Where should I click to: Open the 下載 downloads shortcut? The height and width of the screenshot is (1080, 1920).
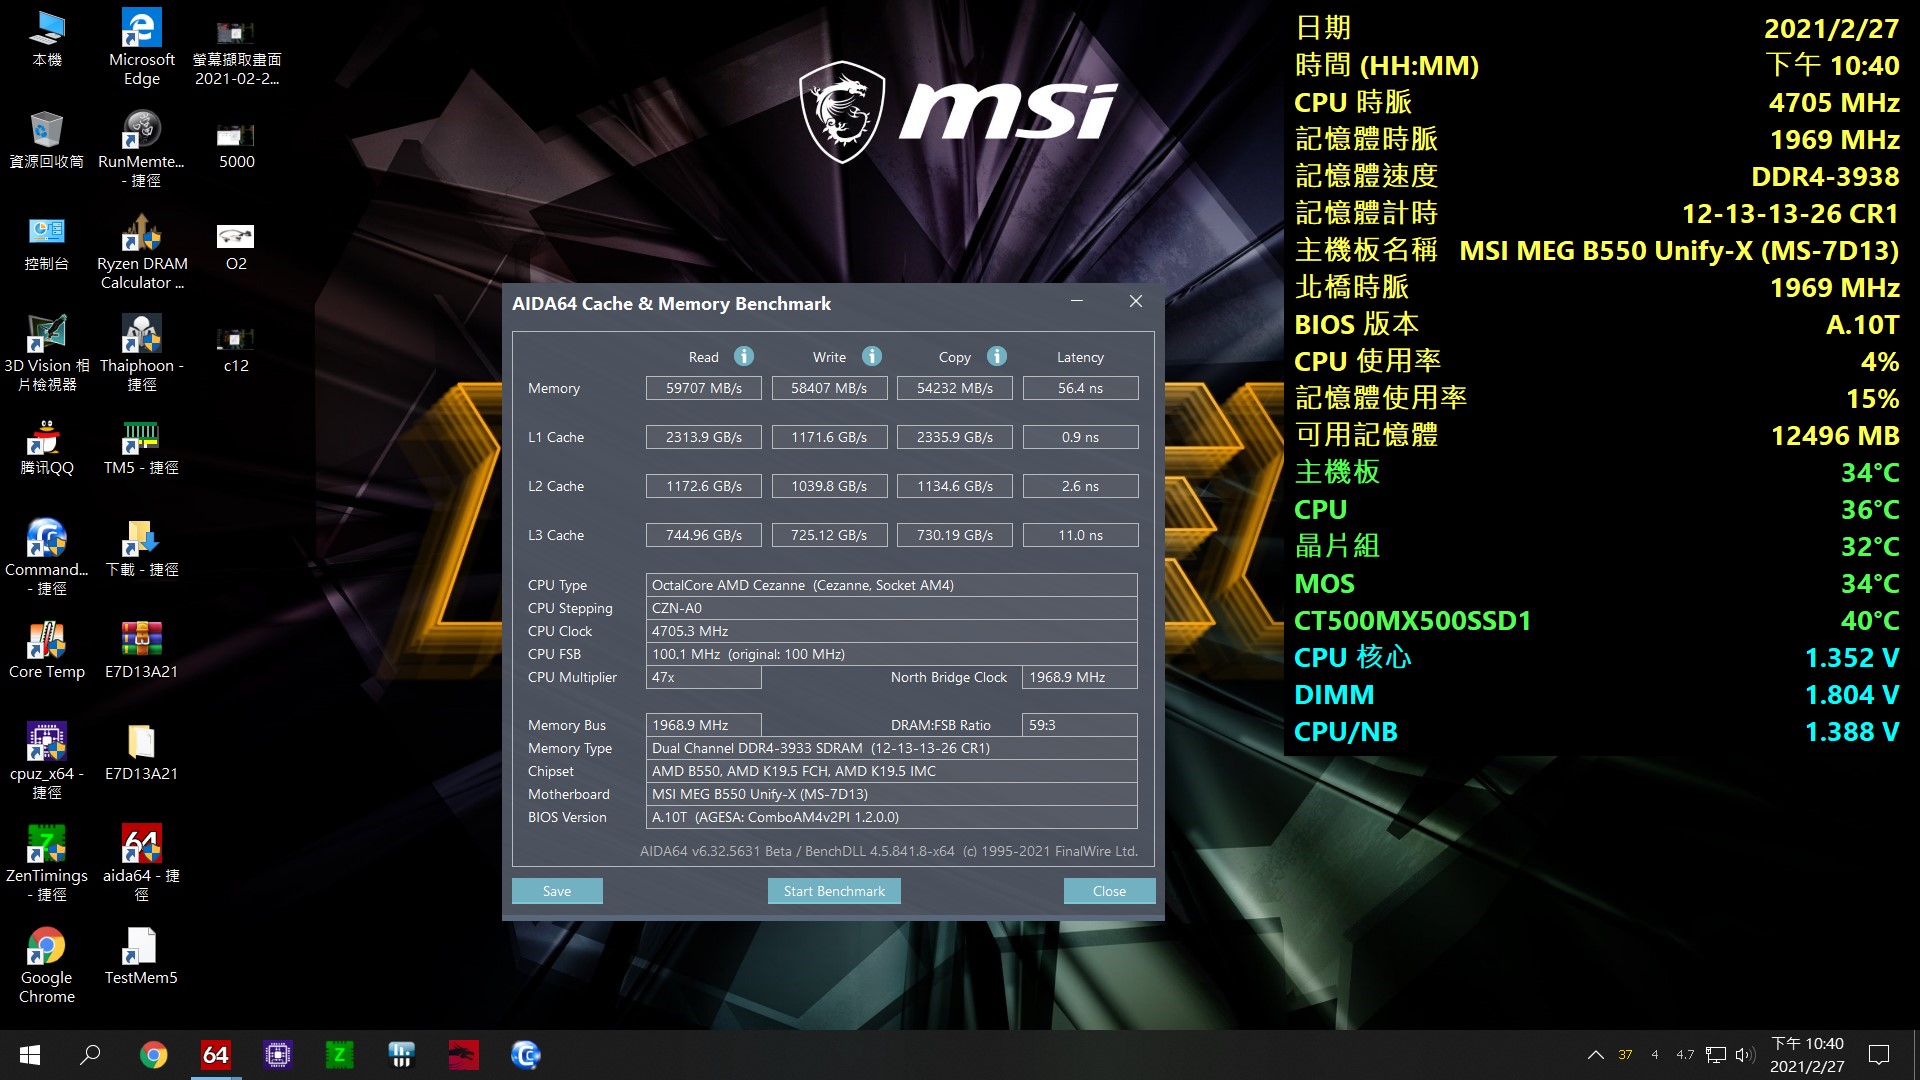(x=141, y=548)
